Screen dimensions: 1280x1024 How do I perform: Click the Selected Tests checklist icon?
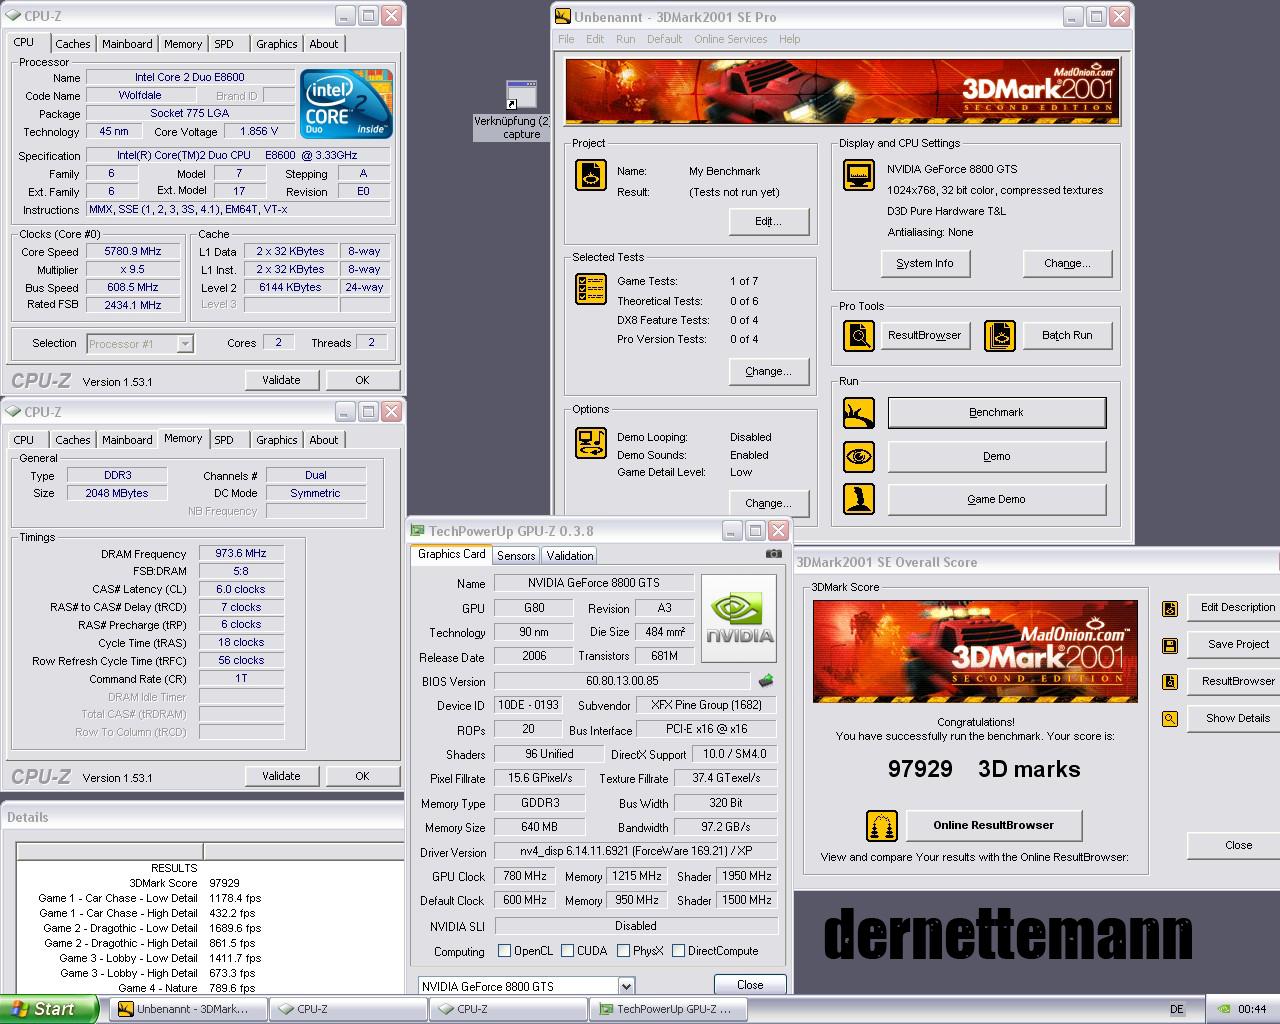click(590, 289)
